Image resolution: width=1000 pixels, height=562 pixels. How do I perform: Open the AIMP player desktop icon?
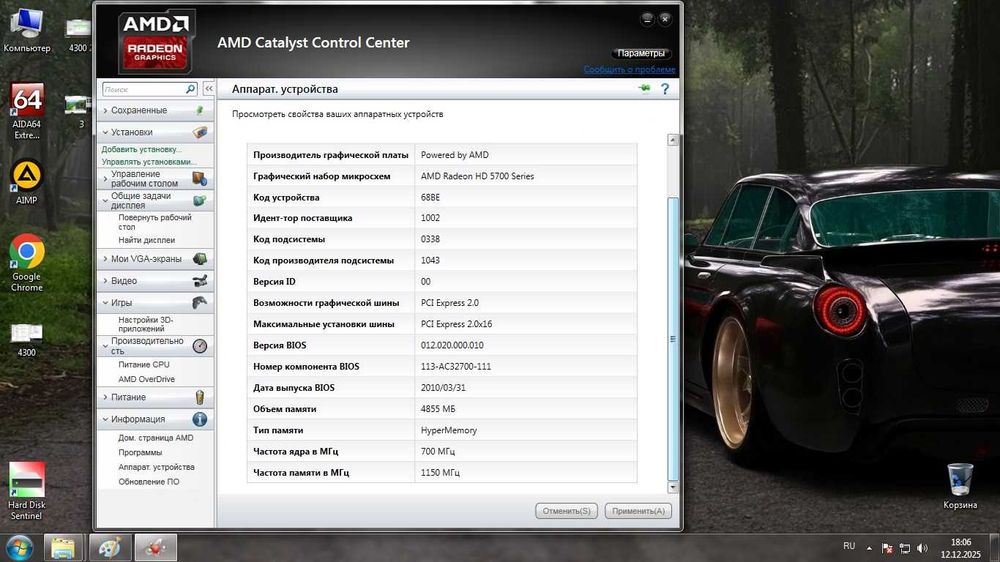coord(26,182)
